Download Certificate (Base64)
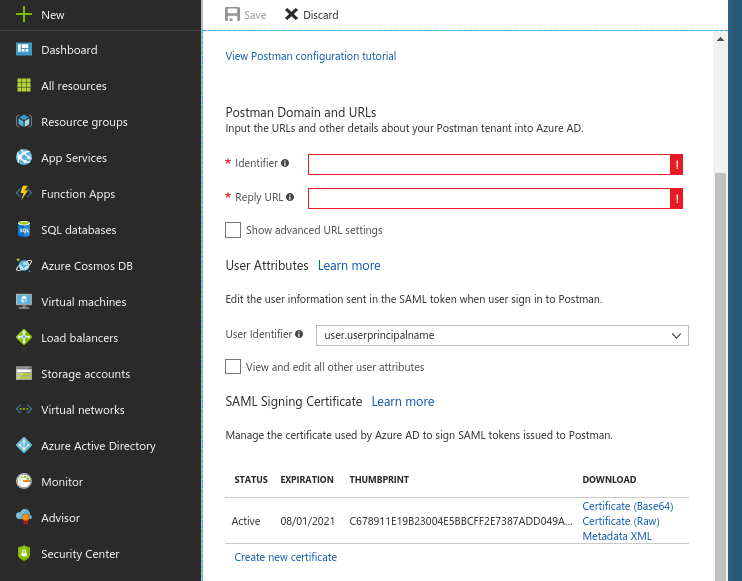 tap(628, 506)
